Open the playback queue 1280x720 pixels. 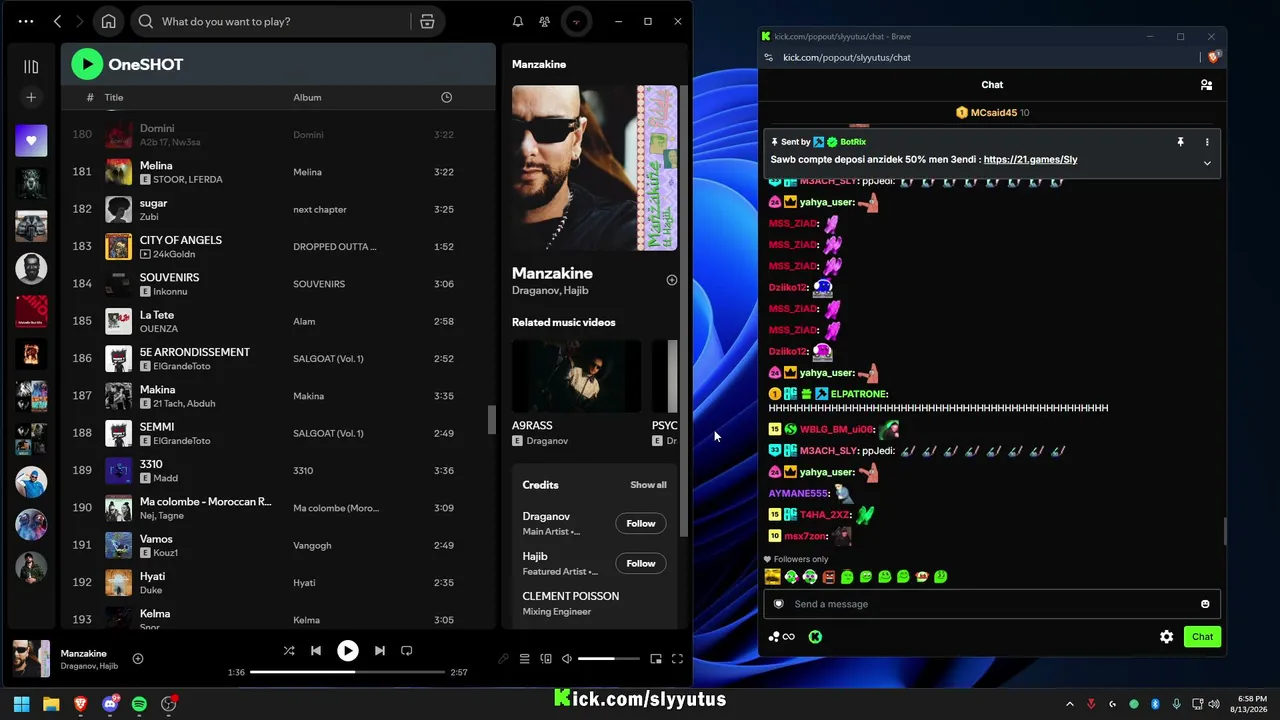524,659
